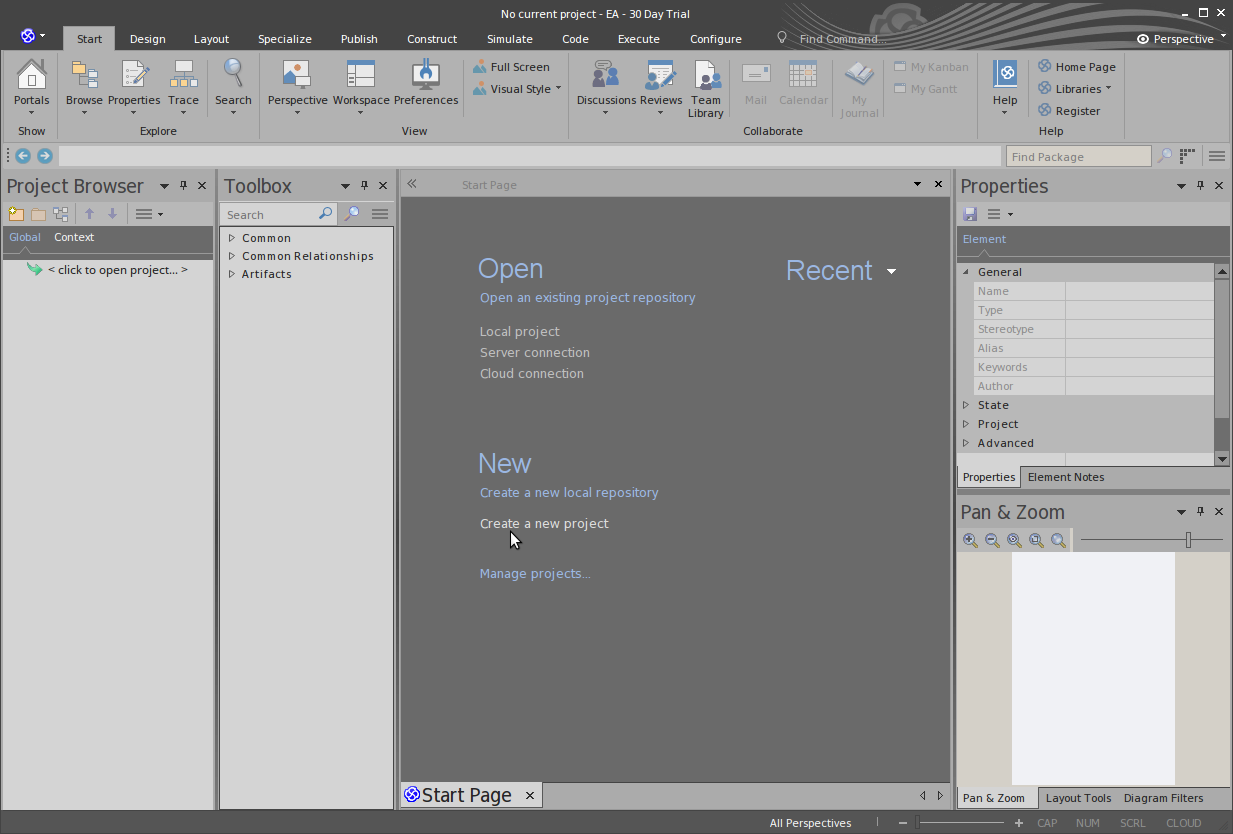The height and width of the screenshot is (834, 1233).
Task: Open the Portals house icon
Action: coord(32,76)
